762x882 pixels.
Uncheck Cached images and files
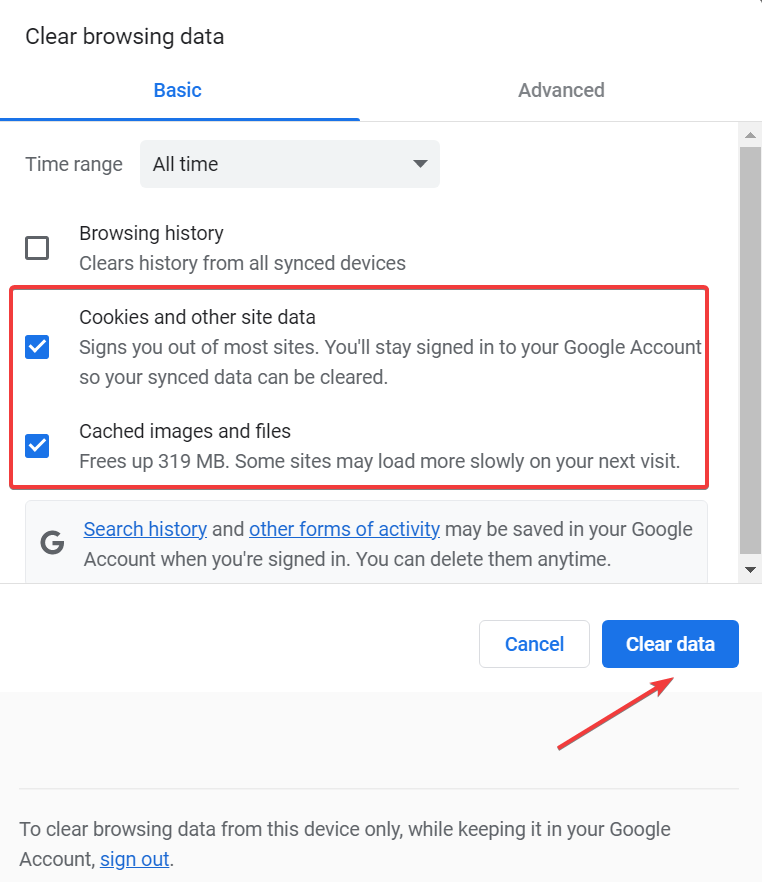(x=37, y=446)
